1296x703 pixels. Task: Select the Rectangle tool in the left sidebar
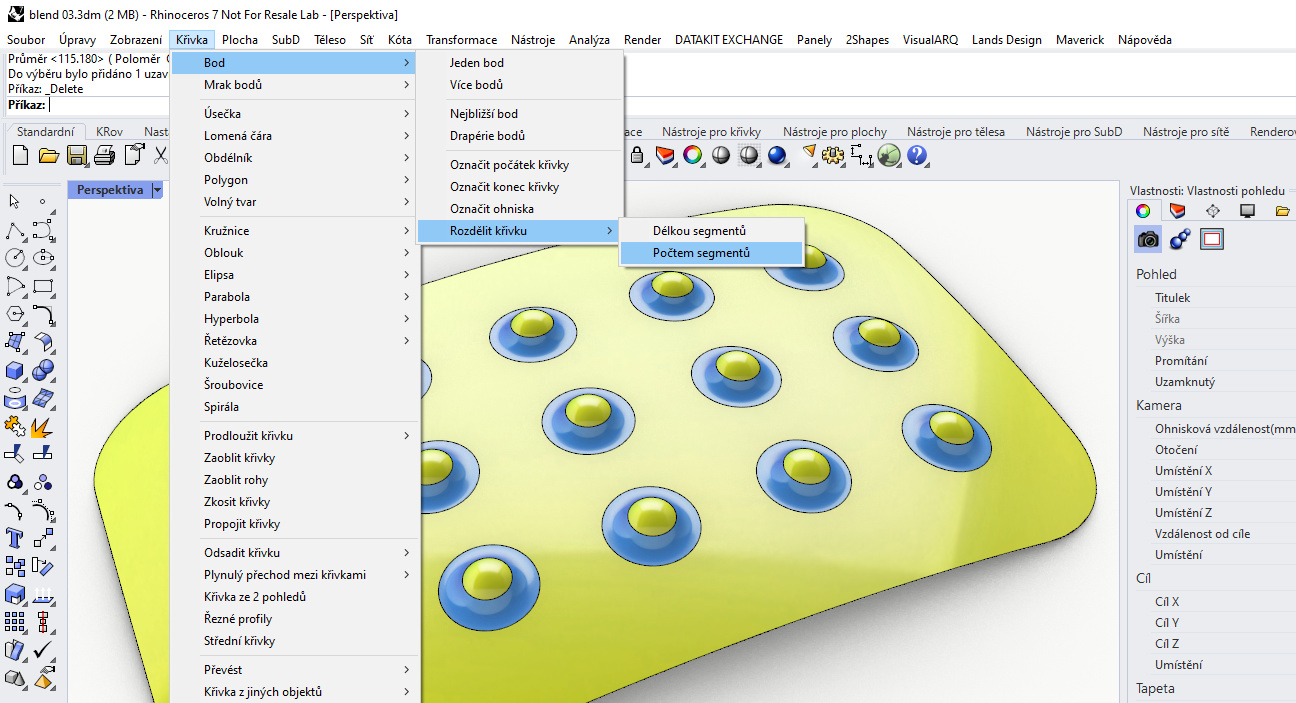(42, 286)
